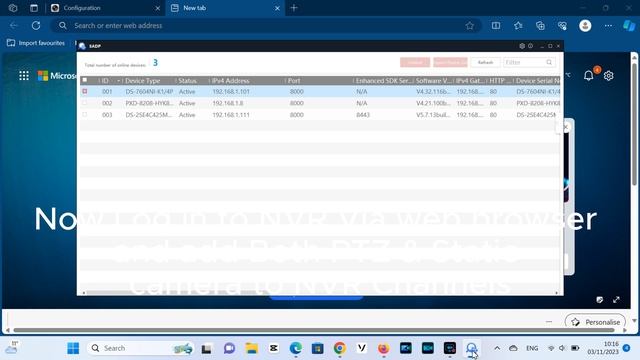
Task: Open File Explorer from taskbar
Action: click(x=251, y=348)
